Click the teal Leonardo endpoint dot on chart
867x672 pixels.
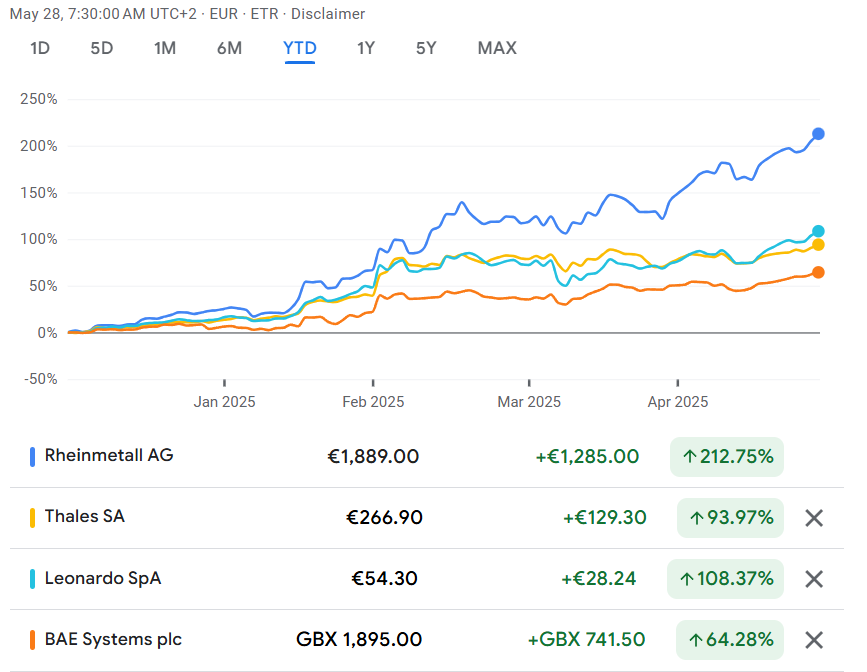tap(818, 231)
